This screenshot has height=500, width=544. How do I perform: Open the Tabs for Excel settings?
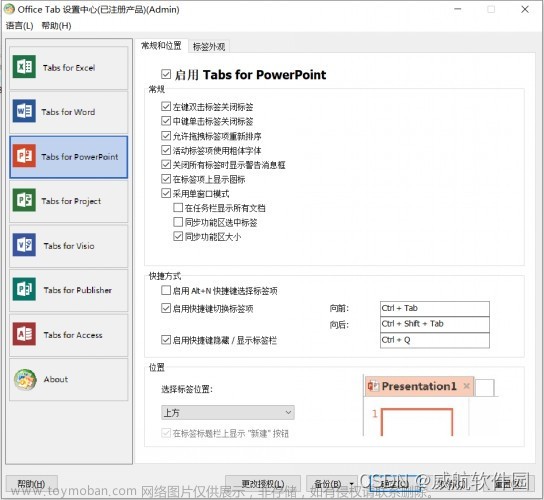pos(69,68)
